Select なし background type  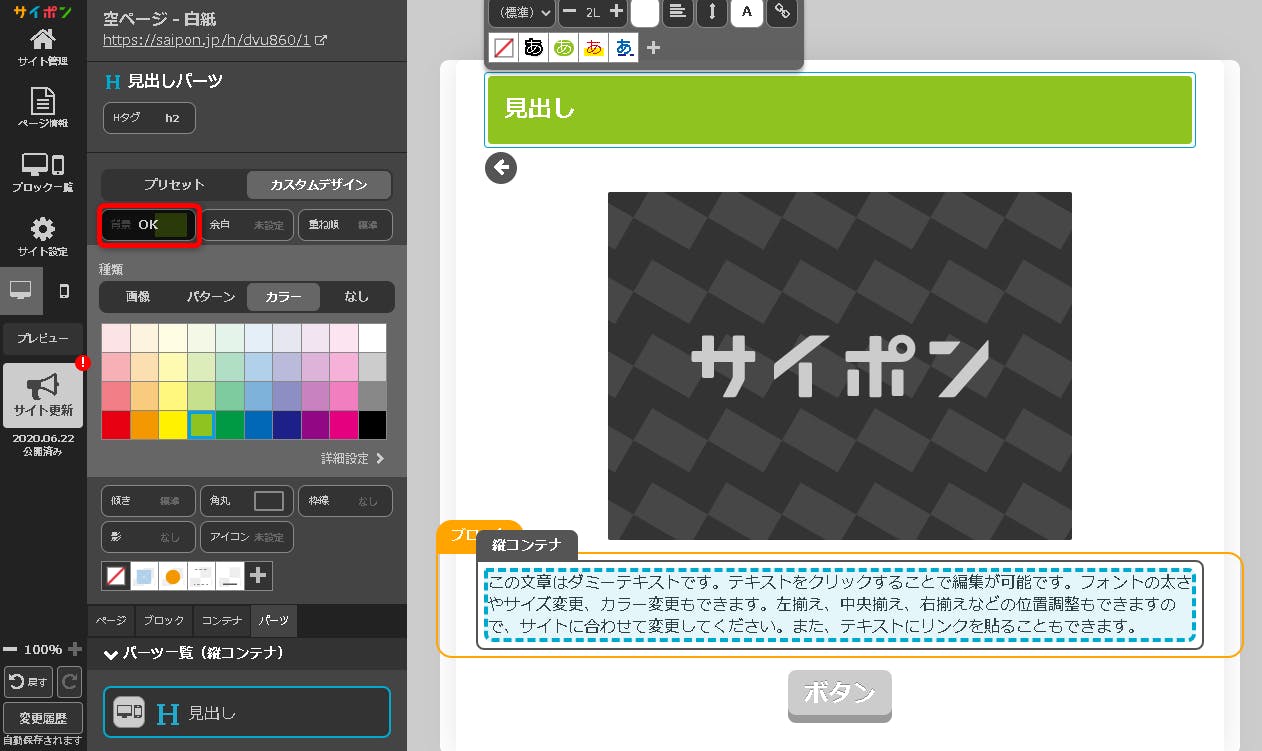pos(356,297)
